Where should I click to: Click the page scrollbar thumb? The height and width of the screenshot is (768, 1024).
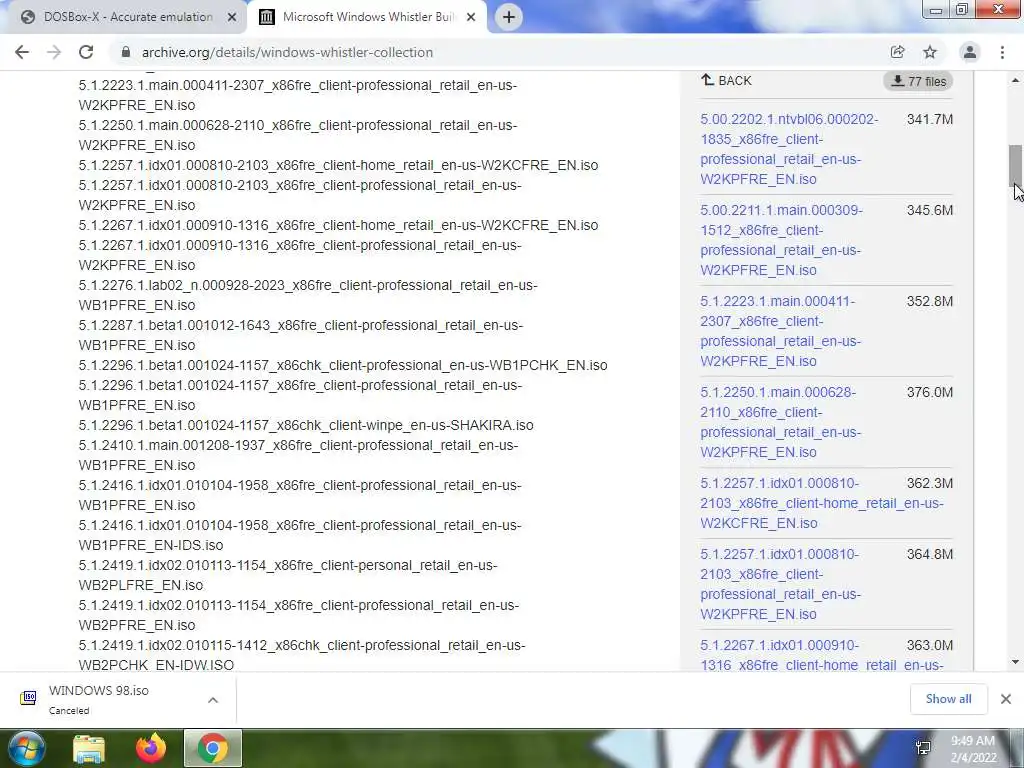coord(1015,165)
